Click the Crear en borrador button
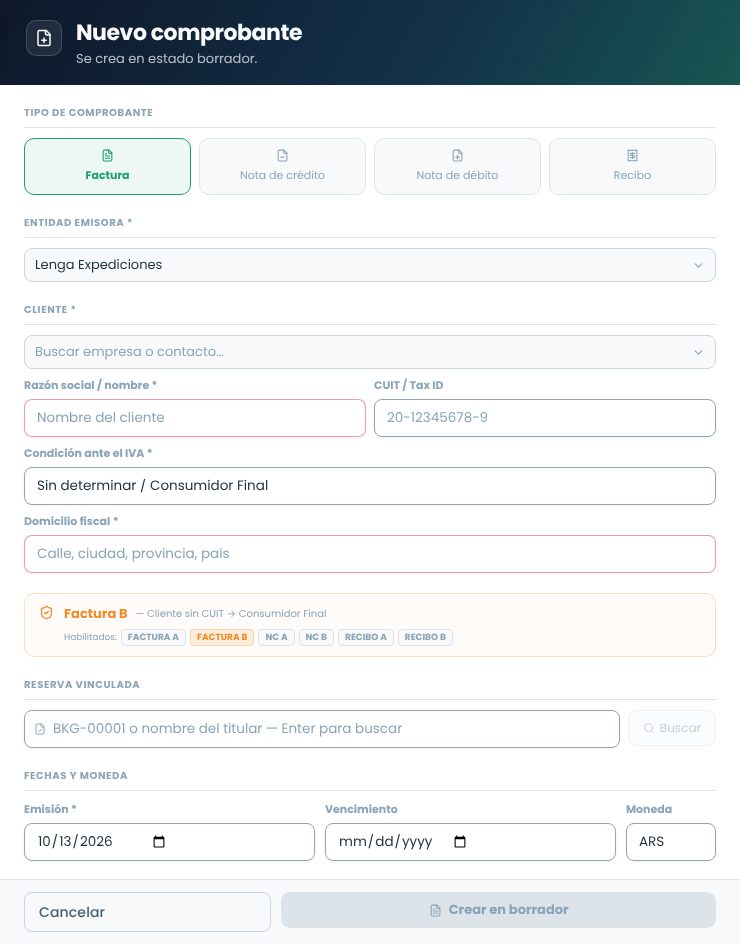This screenshot has width=740, height=944. [x=499, y=910]
